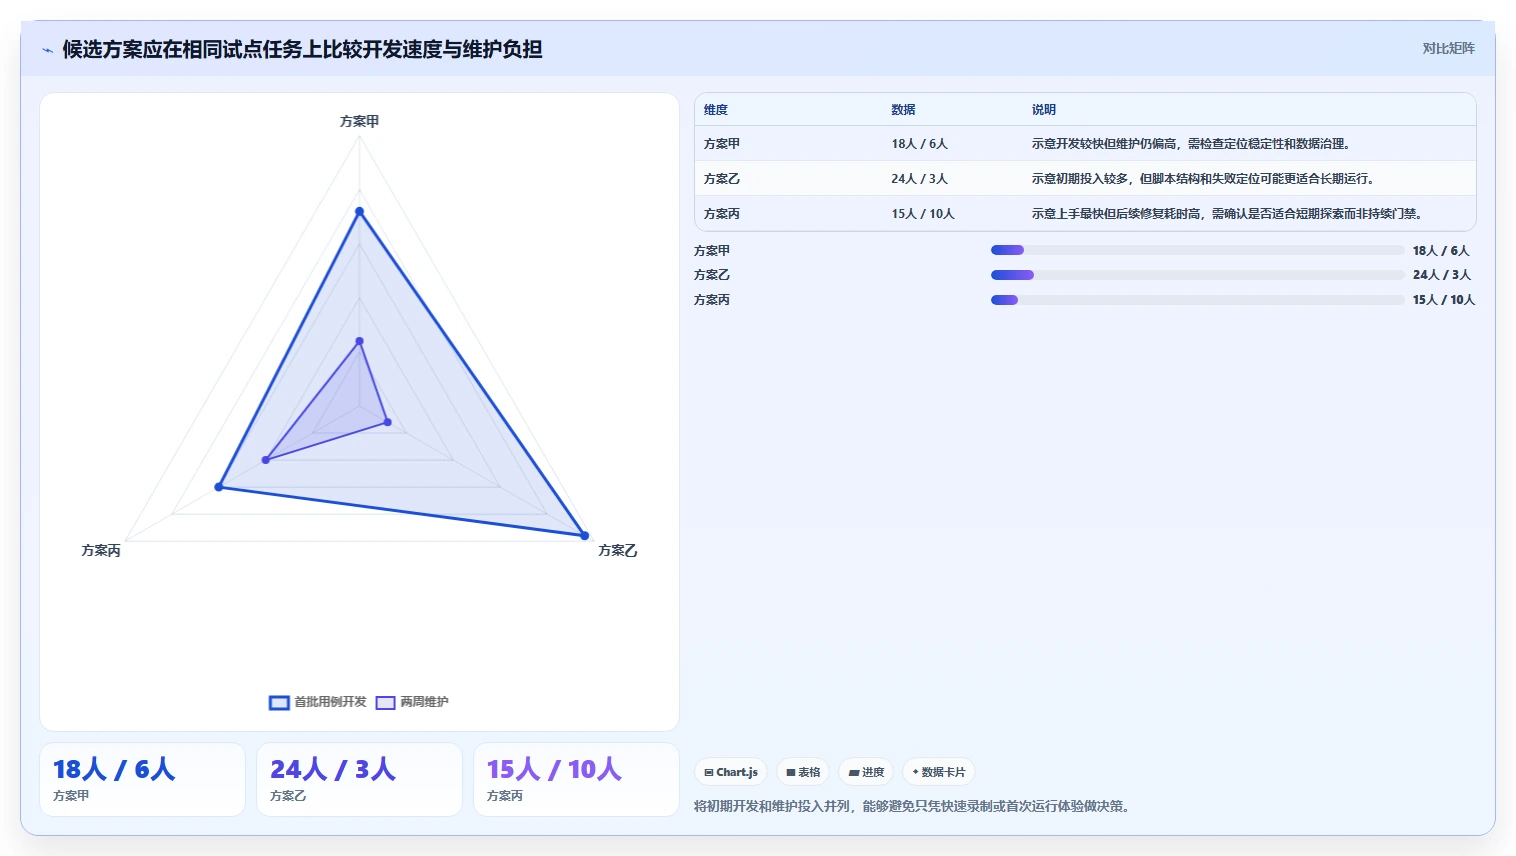Click the footer summary sentence
Viewport: 1516px width, 856px height.
point(914,806)
